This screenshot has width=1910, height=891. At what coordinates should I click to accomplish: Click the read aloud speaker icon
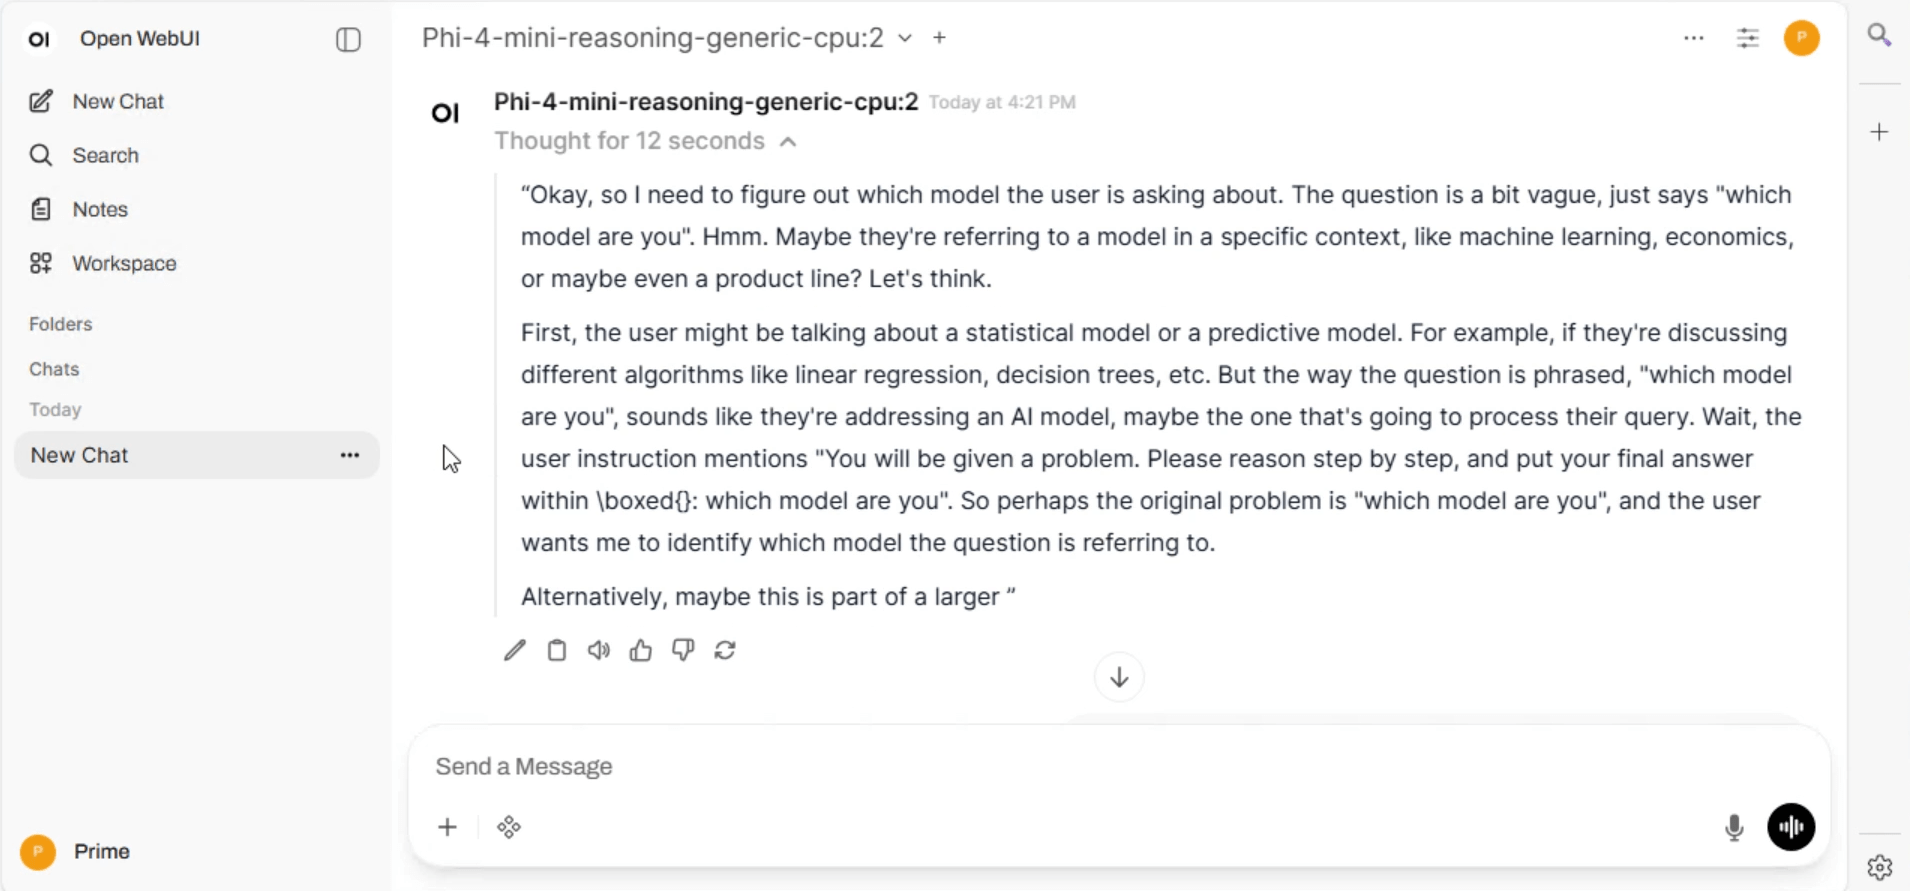pos(599,651)
